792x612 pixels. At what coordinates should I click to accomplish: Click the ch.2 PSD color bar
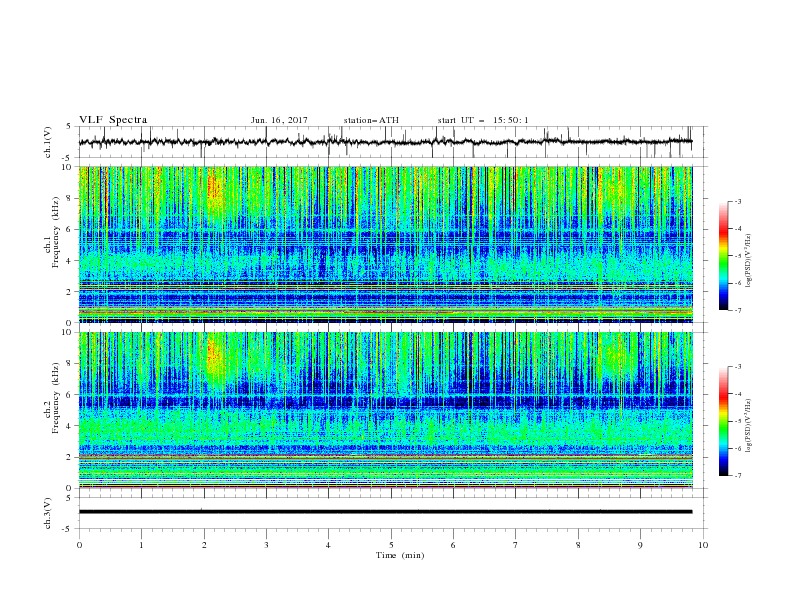tap(723, 421)
